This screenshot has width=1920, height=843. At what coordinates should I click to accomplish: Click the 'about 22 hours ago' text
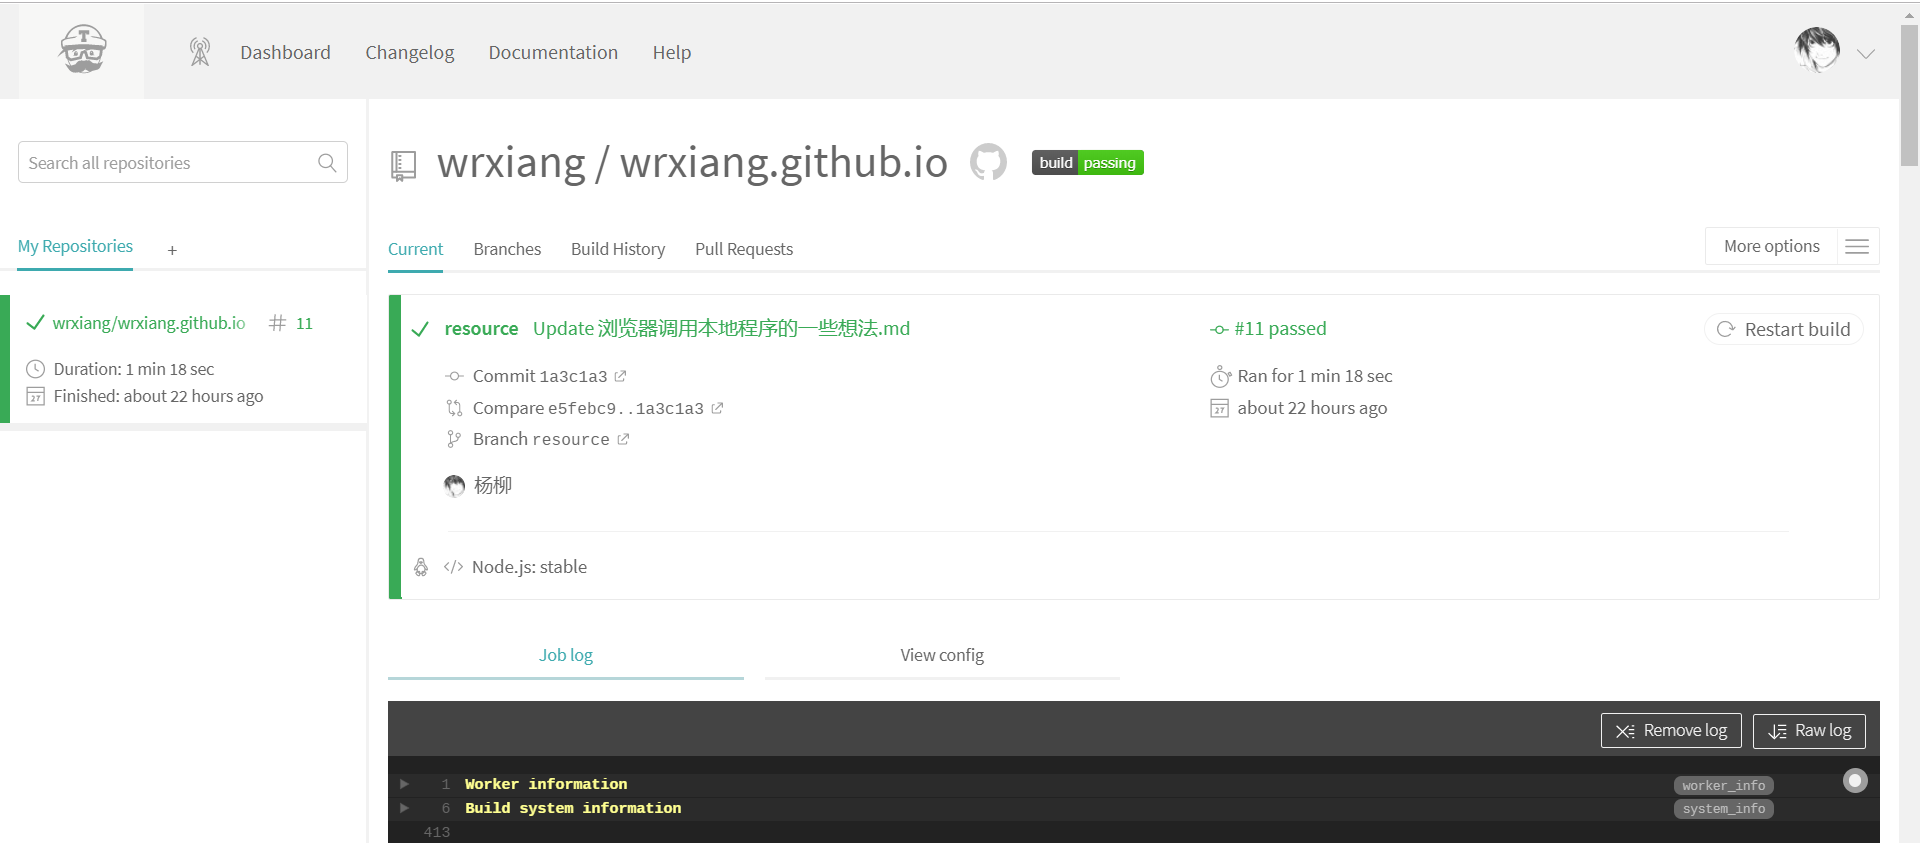[x=1312, y=408]
